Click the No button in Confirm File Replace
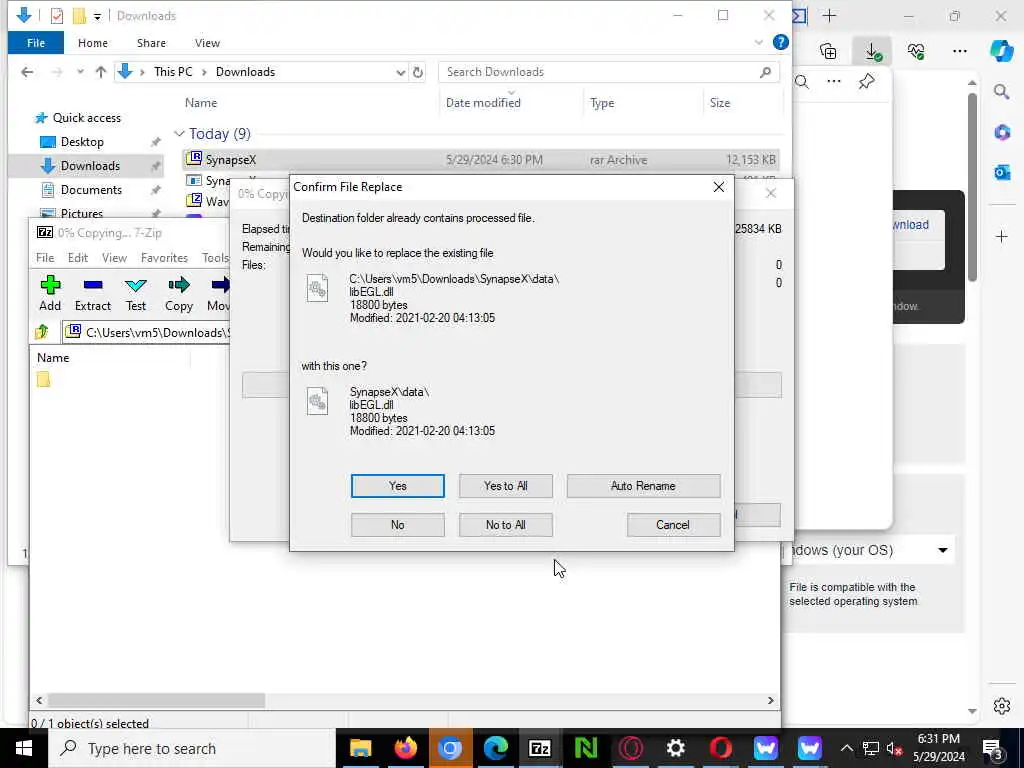This screenshot has width=1024, height=768. [x=397, y=525]
